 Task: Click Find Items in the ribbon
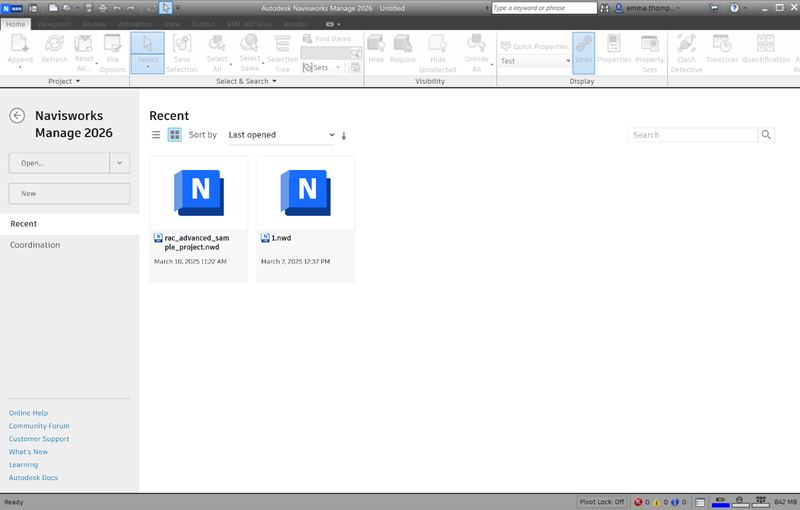pos(327,39)
